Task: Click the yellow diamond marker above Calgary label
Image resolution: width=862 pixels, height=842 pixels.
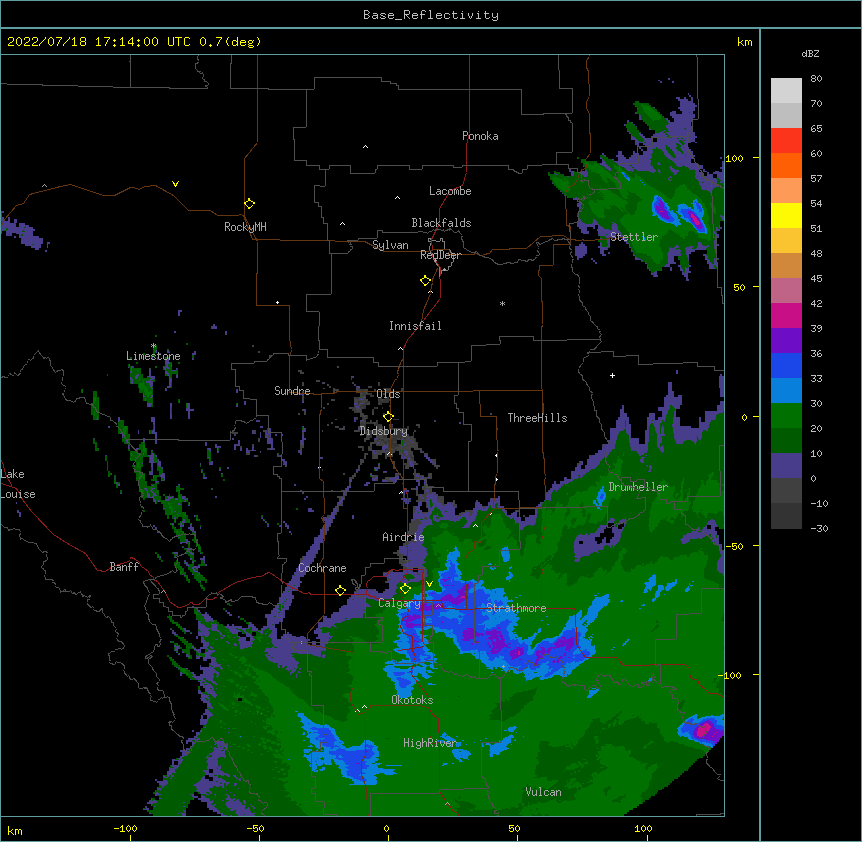Action: point(405,589)
